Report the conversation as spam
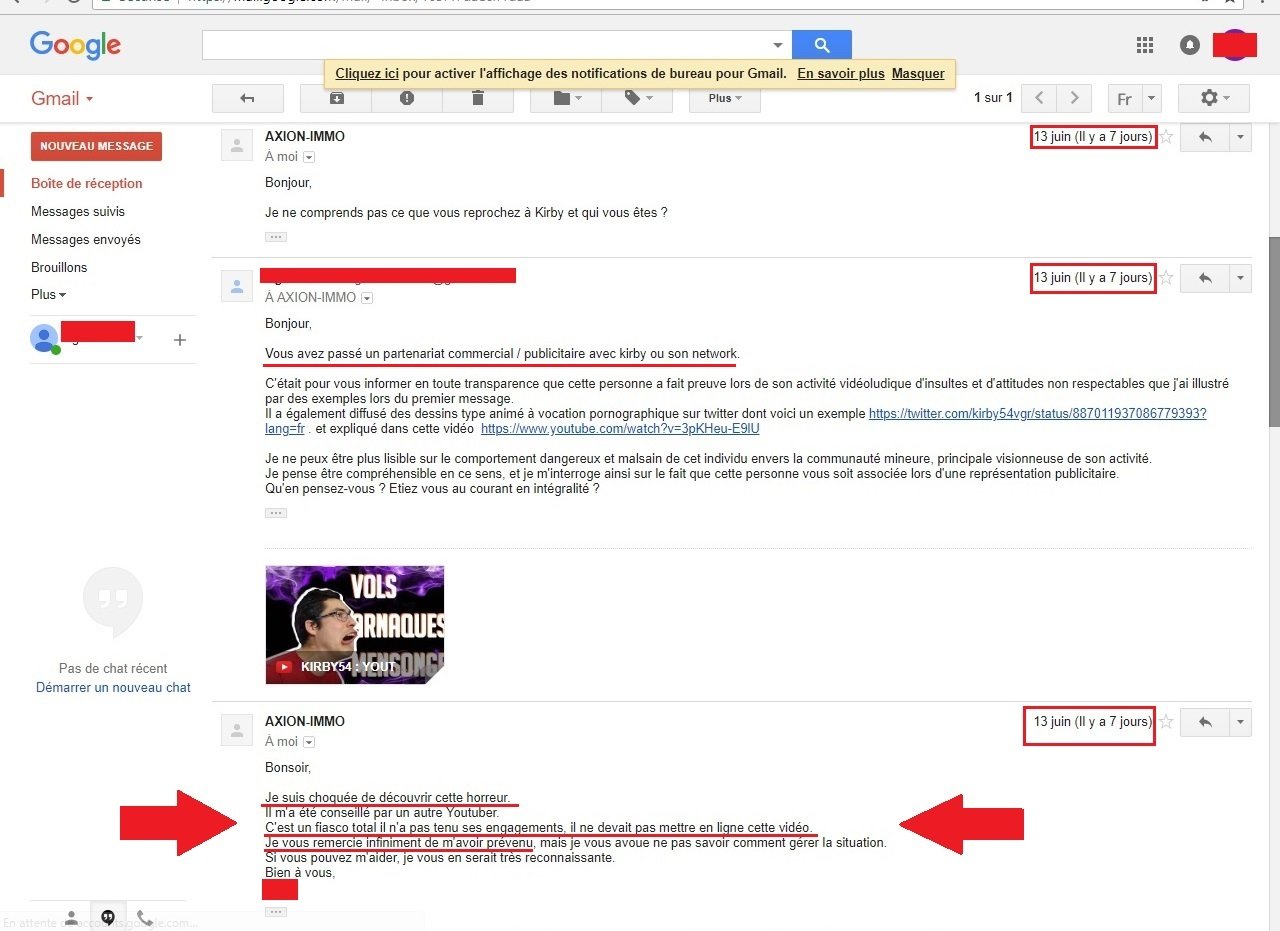1280x931 pixels. pyautogui.click(x=407, y=98)
